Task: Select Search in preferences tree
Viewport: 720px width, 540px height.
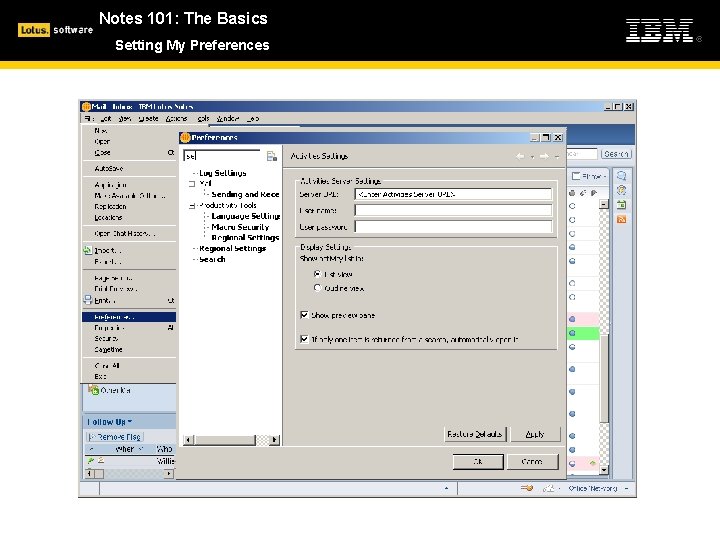Action: click(x=212, y=259)
